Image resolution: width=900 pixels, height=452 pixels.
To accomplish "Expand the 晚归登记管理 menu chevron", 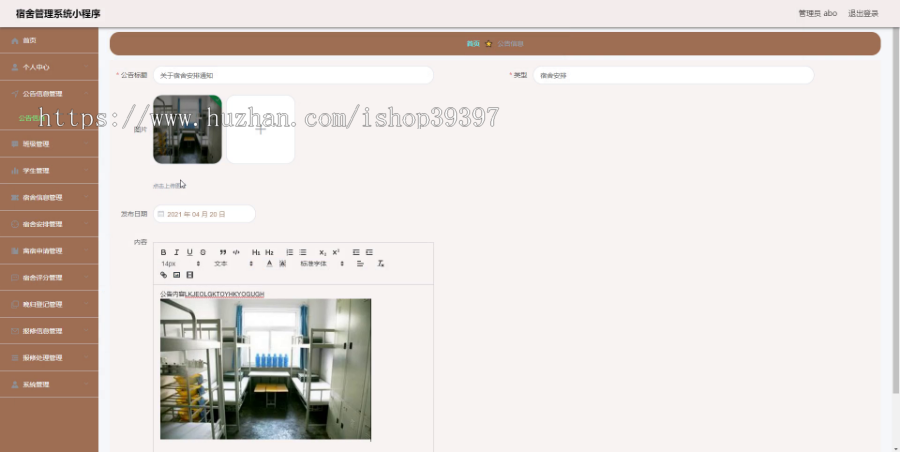I will tap(86, 304).
